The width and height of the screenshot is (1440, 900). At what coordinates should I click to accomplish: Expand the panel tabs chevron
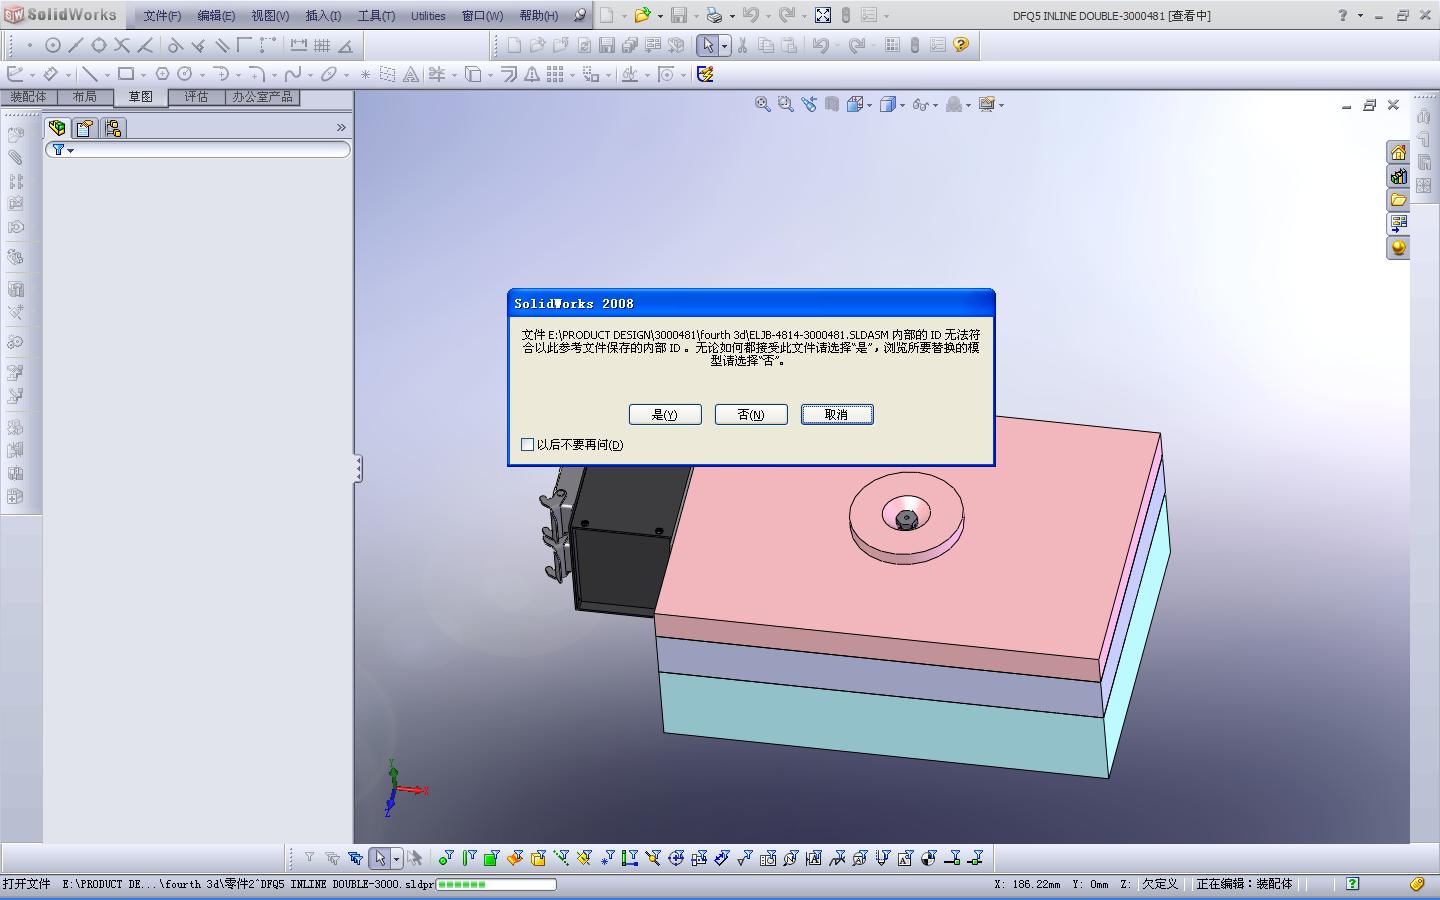[341, 128]
